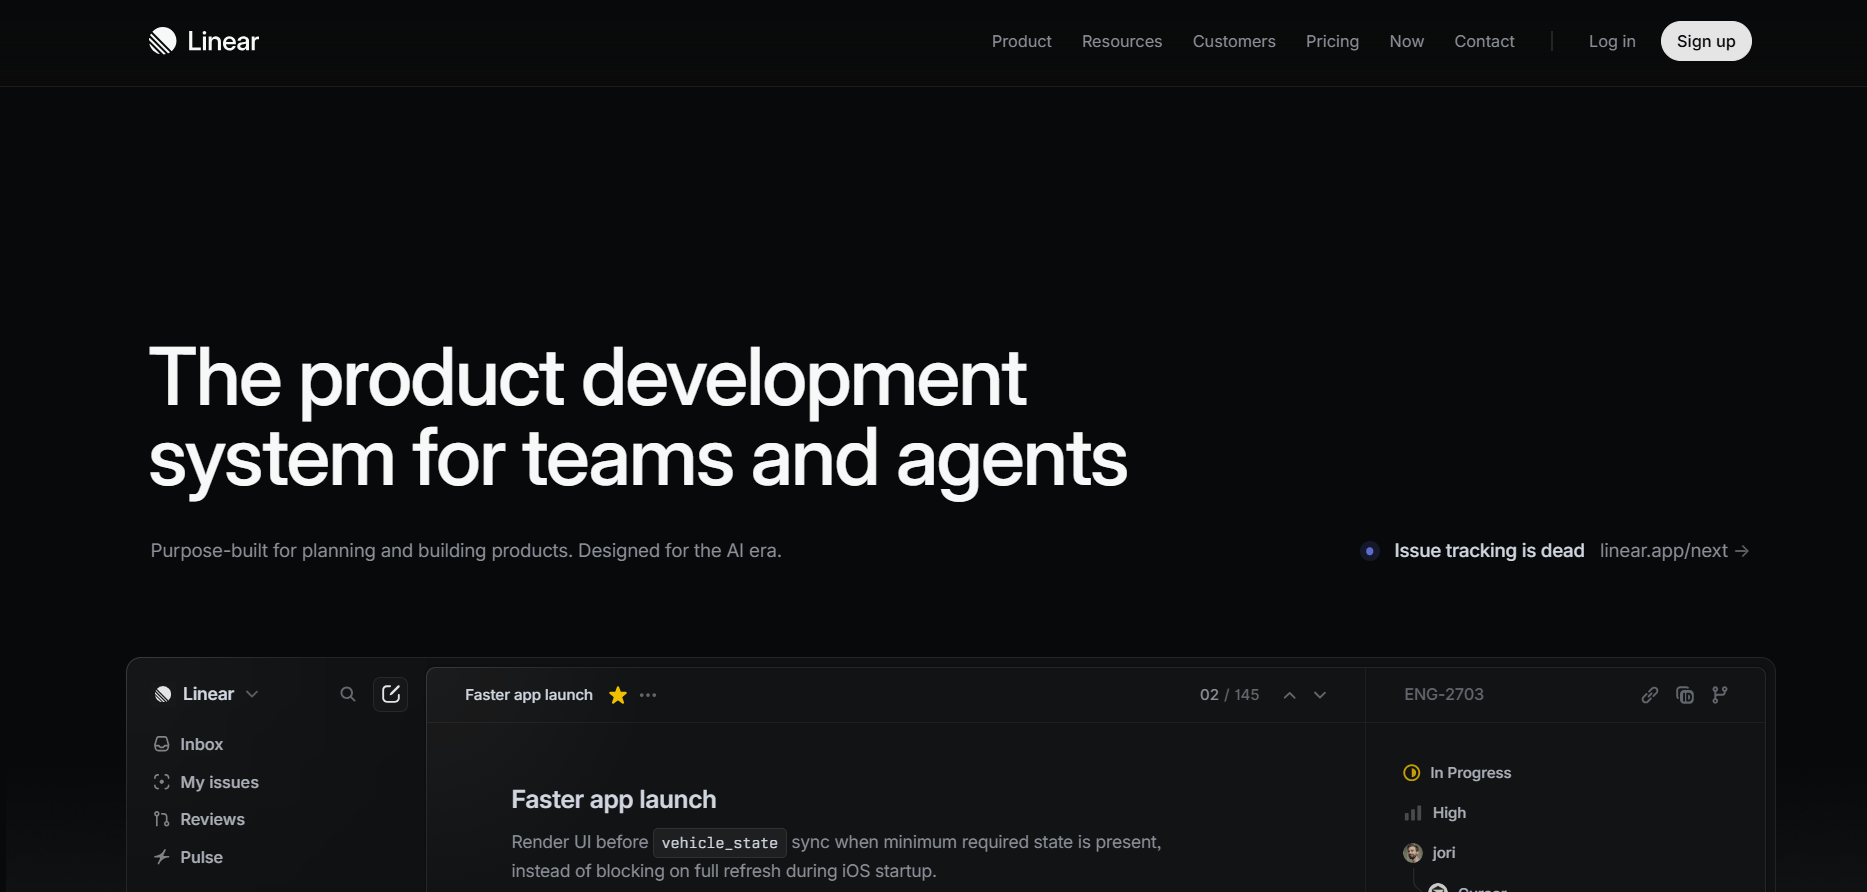Open Reviews in the sidebar
Screen dimensions: 1867x892
pos(200,819)
